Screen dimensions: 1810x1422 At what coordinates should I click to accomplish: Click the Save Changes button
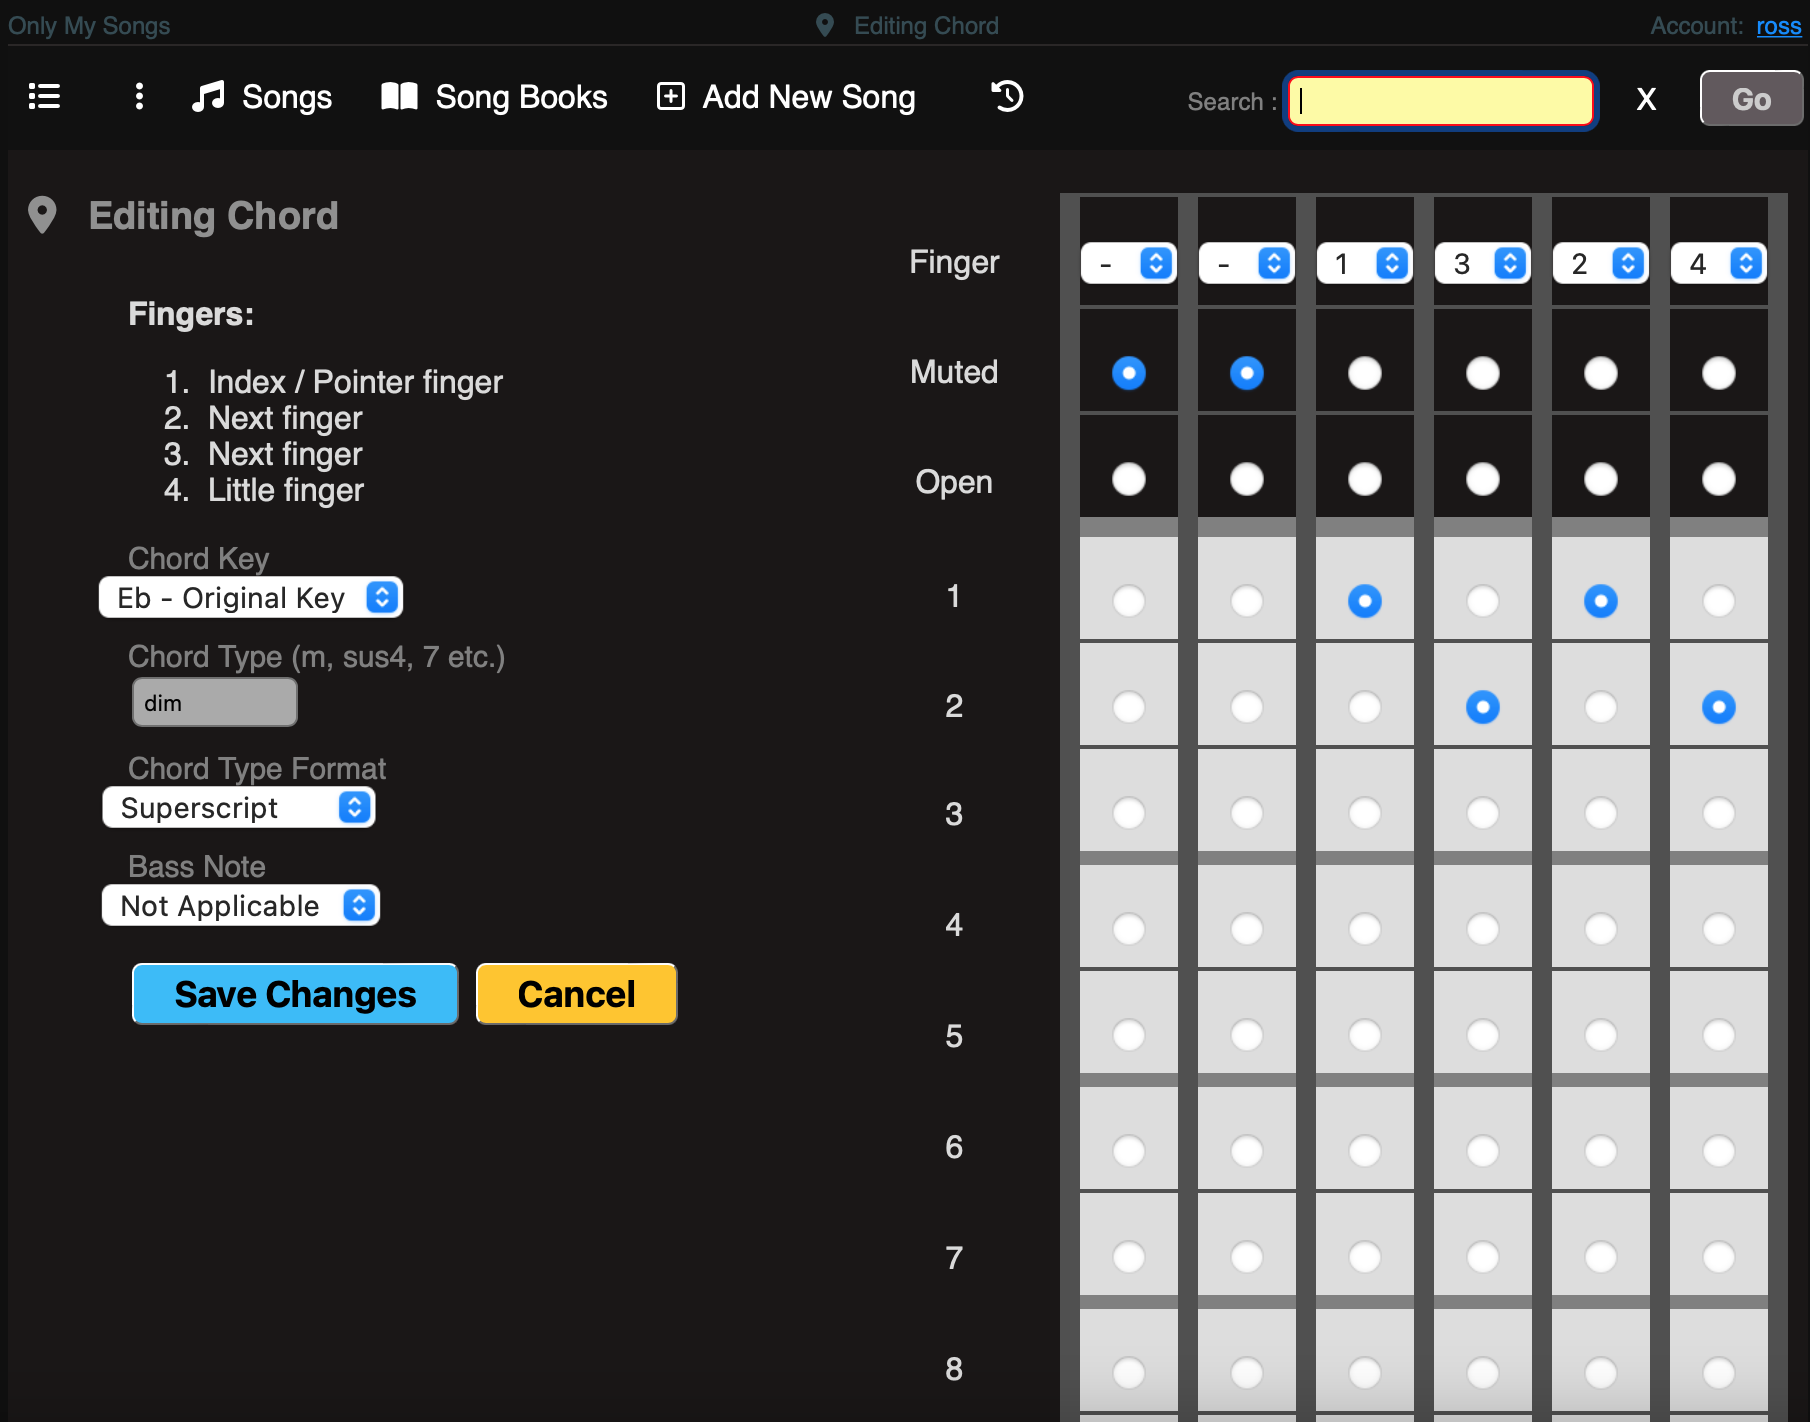[x=295, y=994]
